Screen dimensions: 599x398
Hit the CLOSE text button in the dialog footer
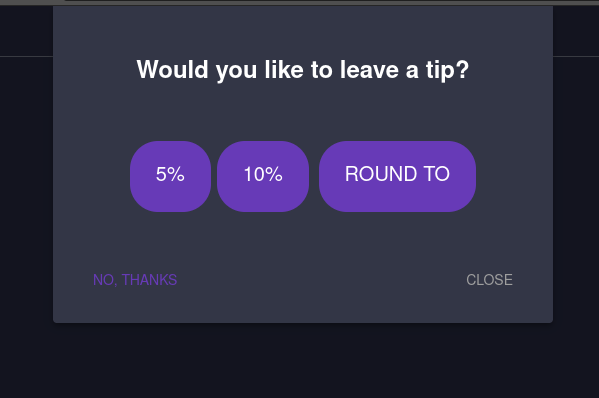[489, 280]
